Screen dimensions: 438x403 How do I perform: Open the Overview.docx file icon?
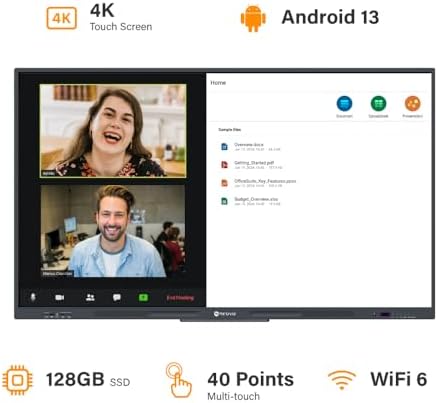tap(224, 147)
